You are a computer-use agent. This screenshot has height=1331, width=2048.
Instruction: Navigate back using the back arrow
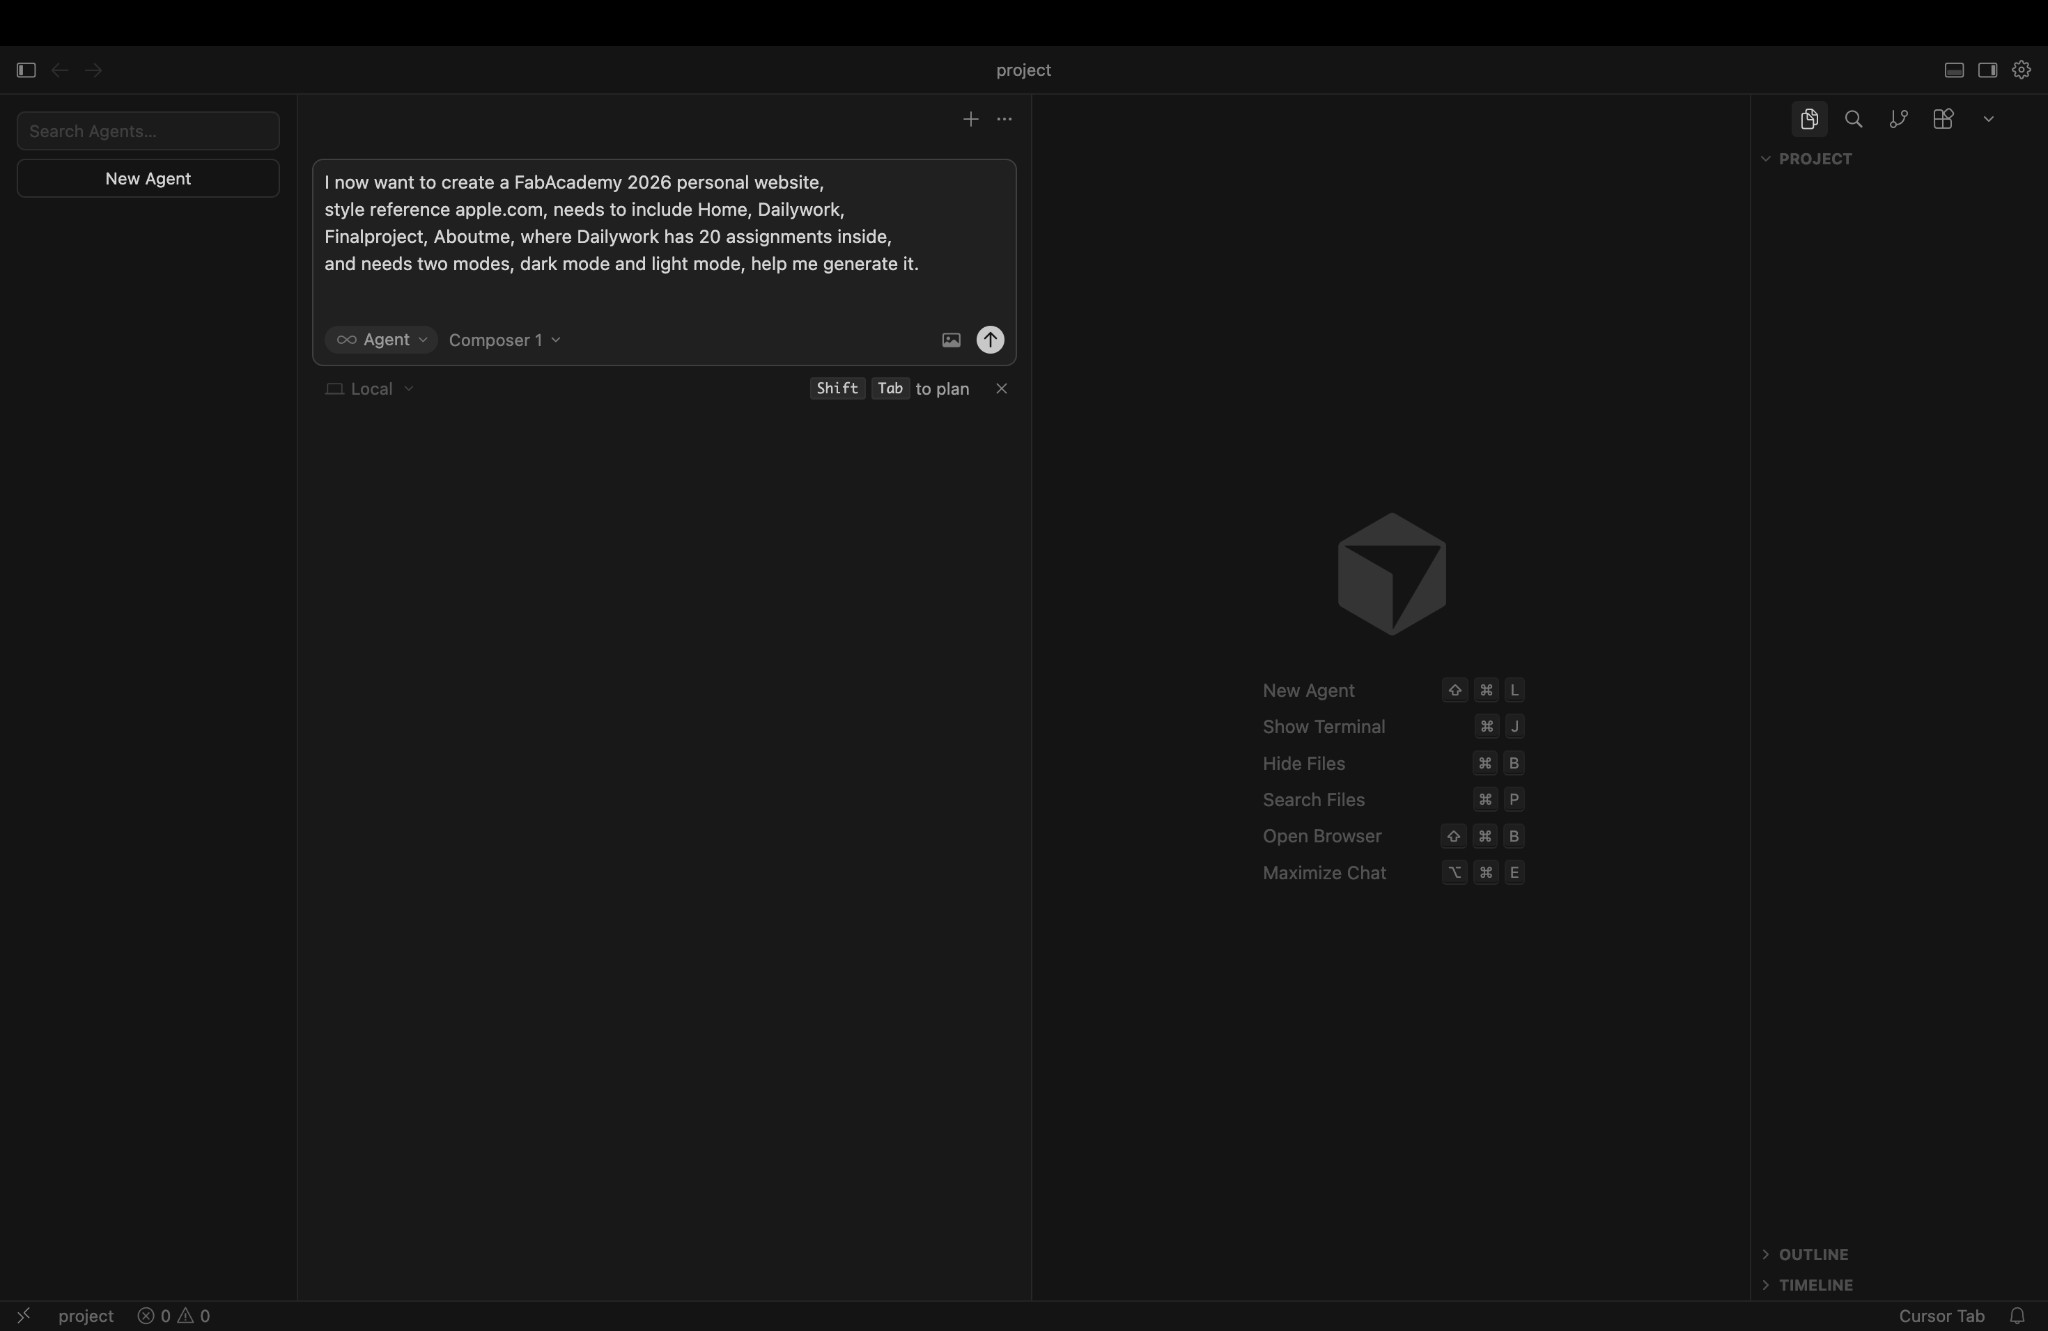click(x=59, y=70)
